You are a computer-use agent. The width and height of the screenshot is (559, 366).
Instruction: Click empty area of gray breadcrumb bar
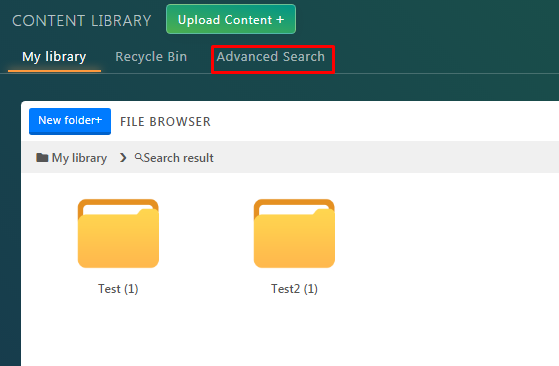point(385,157)
